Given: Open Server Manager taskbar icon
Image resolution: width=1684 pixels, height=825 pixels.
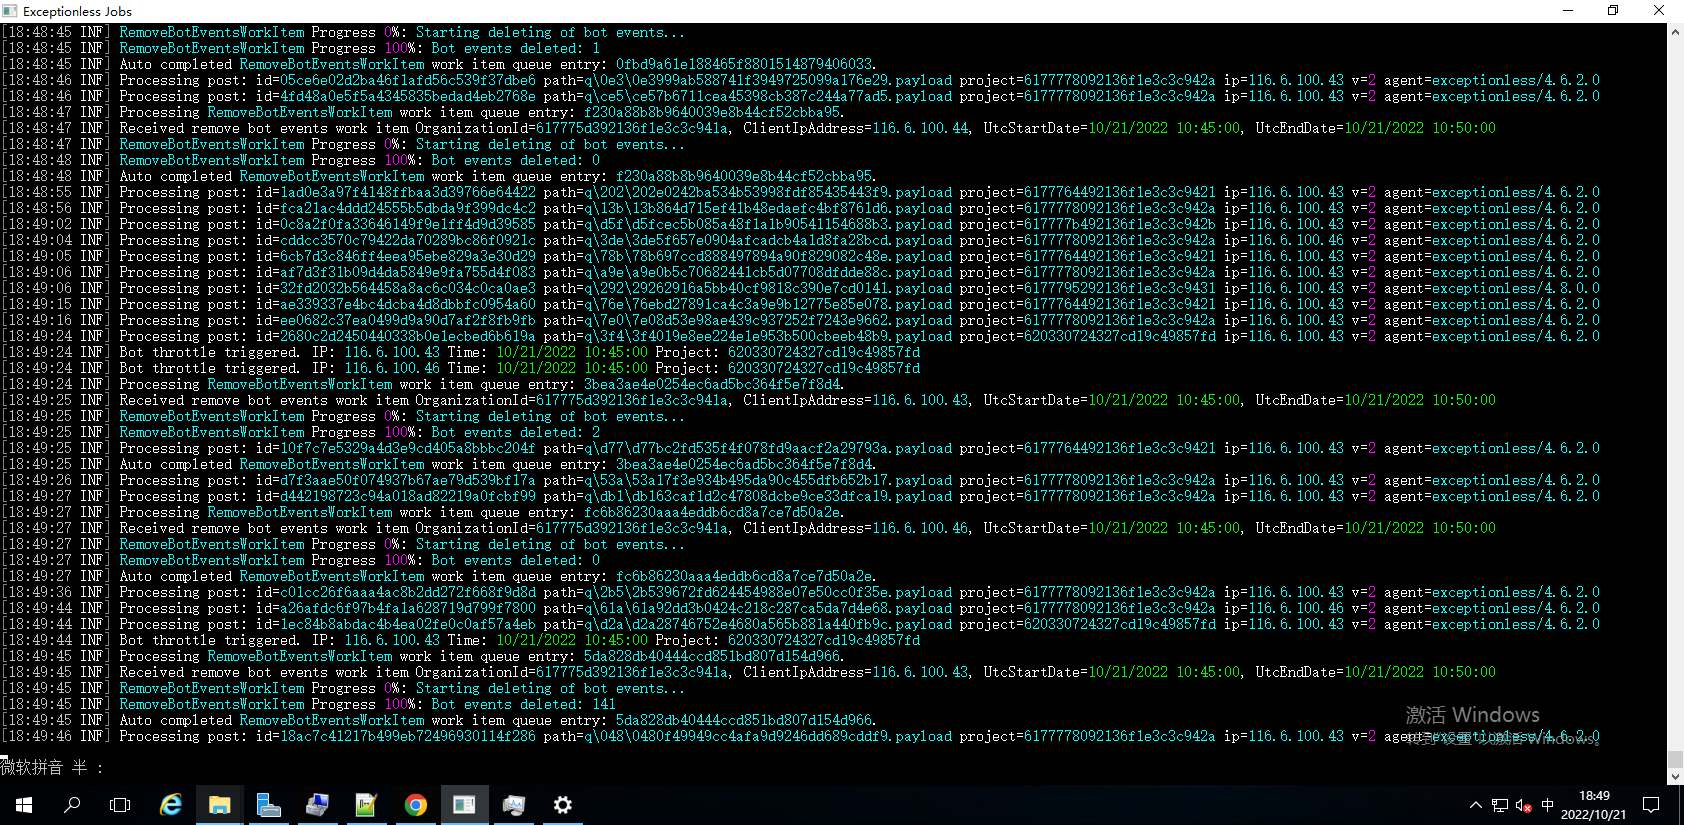Looking at the screenshot, I should click(269, 805).
